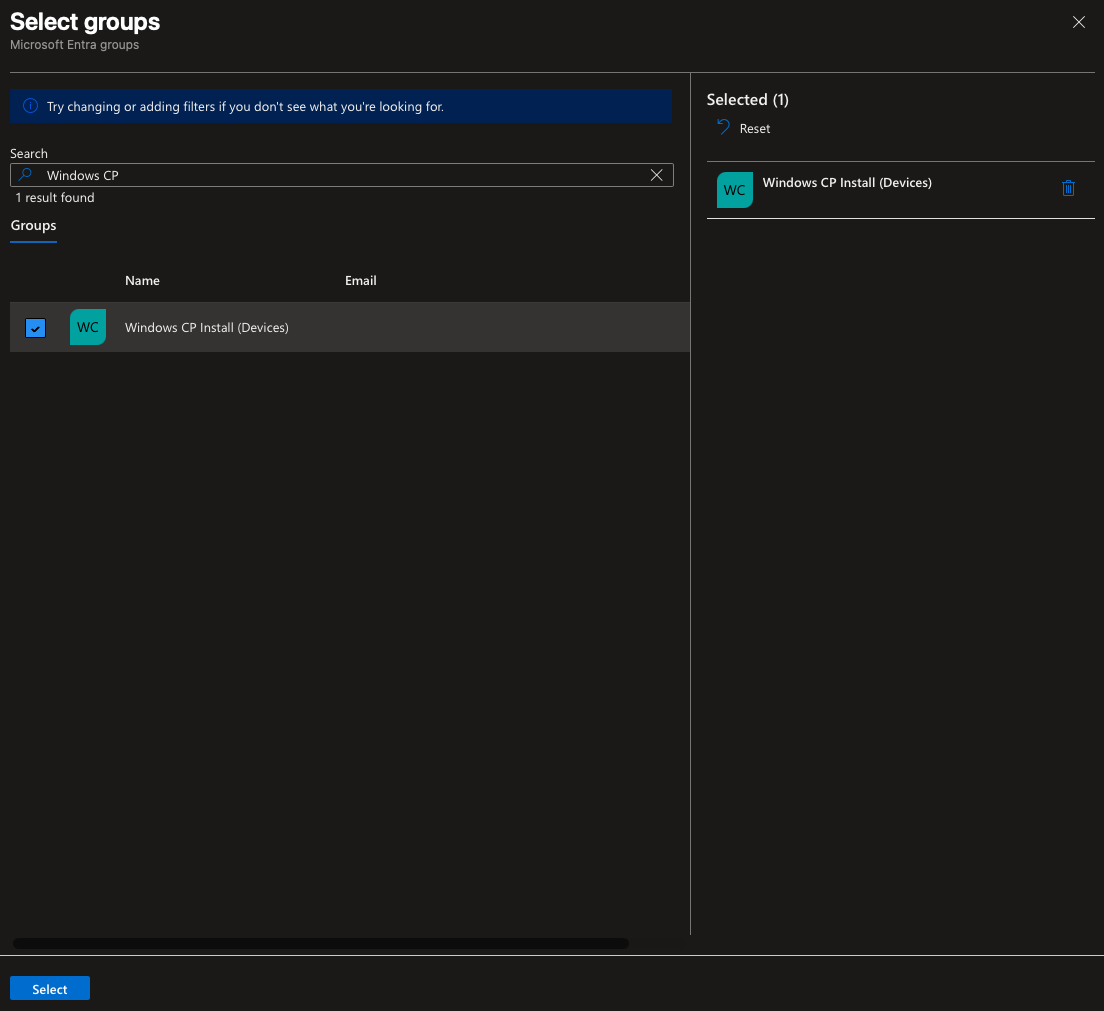Click the filter hint banner message
The height and width of the screenshot is (1011, 1104).
click(x=245, y=107)
